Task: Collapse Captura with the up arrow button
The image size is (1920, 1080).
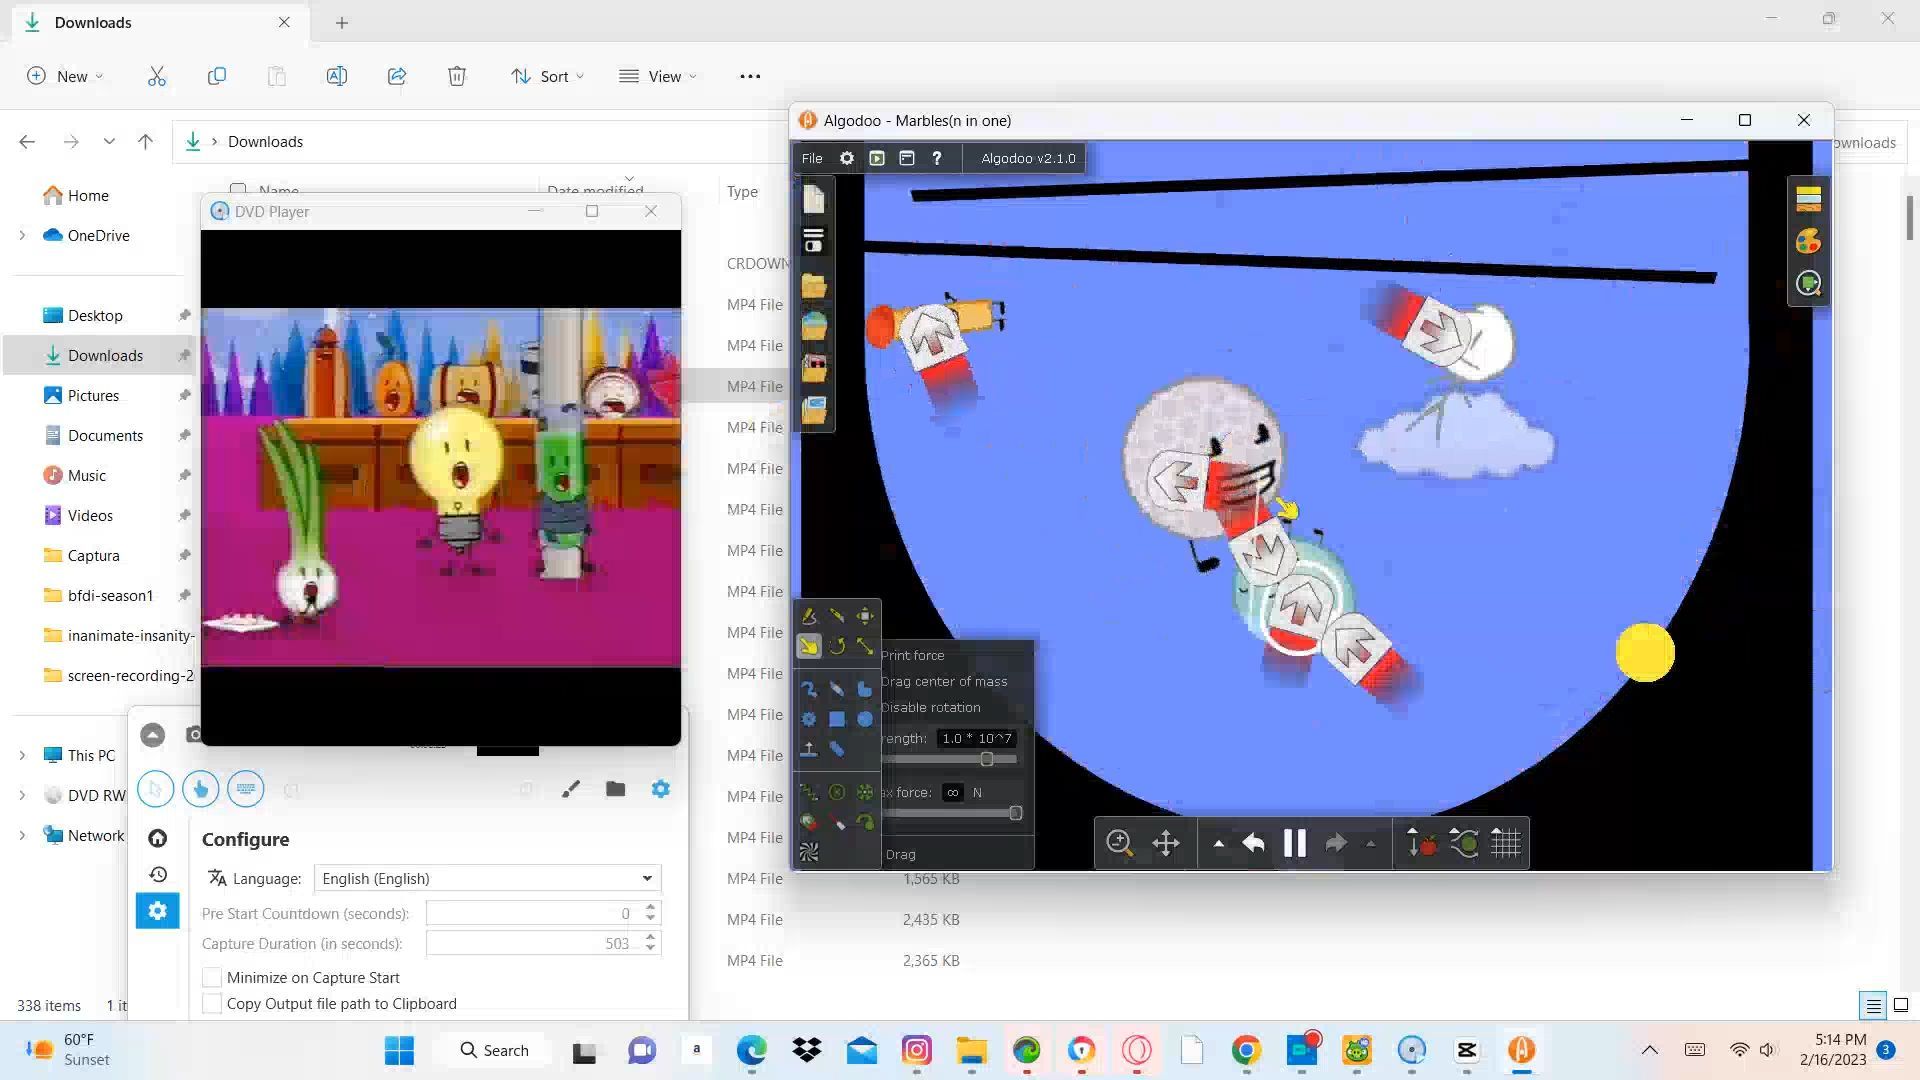Action: (152, 735)
